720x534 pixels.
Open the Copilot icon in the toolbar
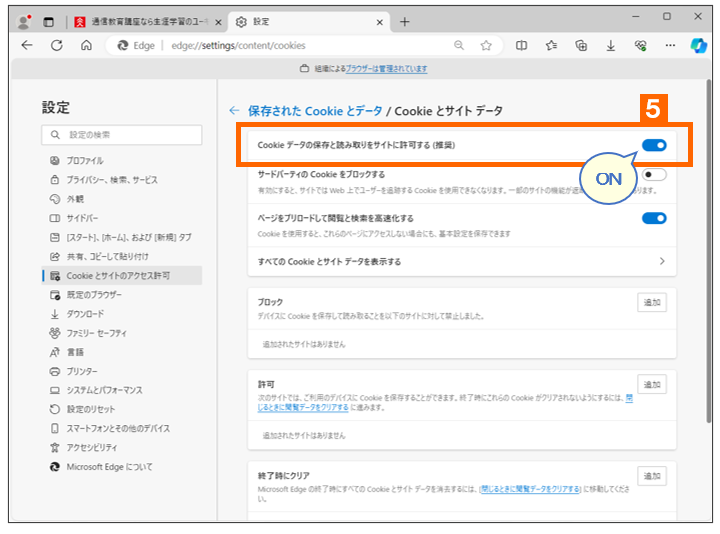tap(699, 45)
